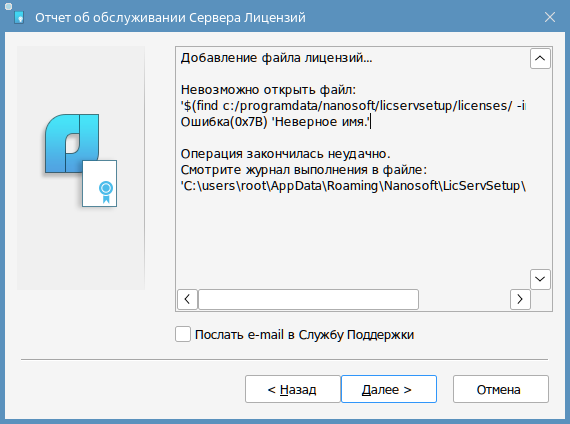
Task: Place cursor in 'Добавление файла лицензий...' line
Action: [276, 58]
